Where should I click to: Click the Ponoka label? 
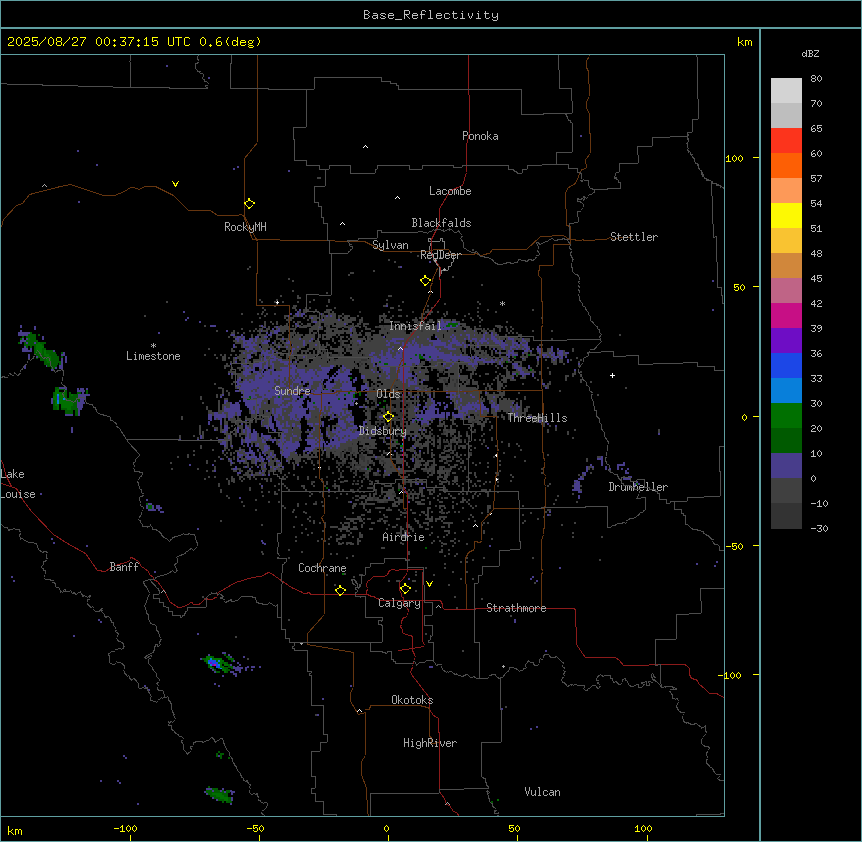tap(480, 136)
